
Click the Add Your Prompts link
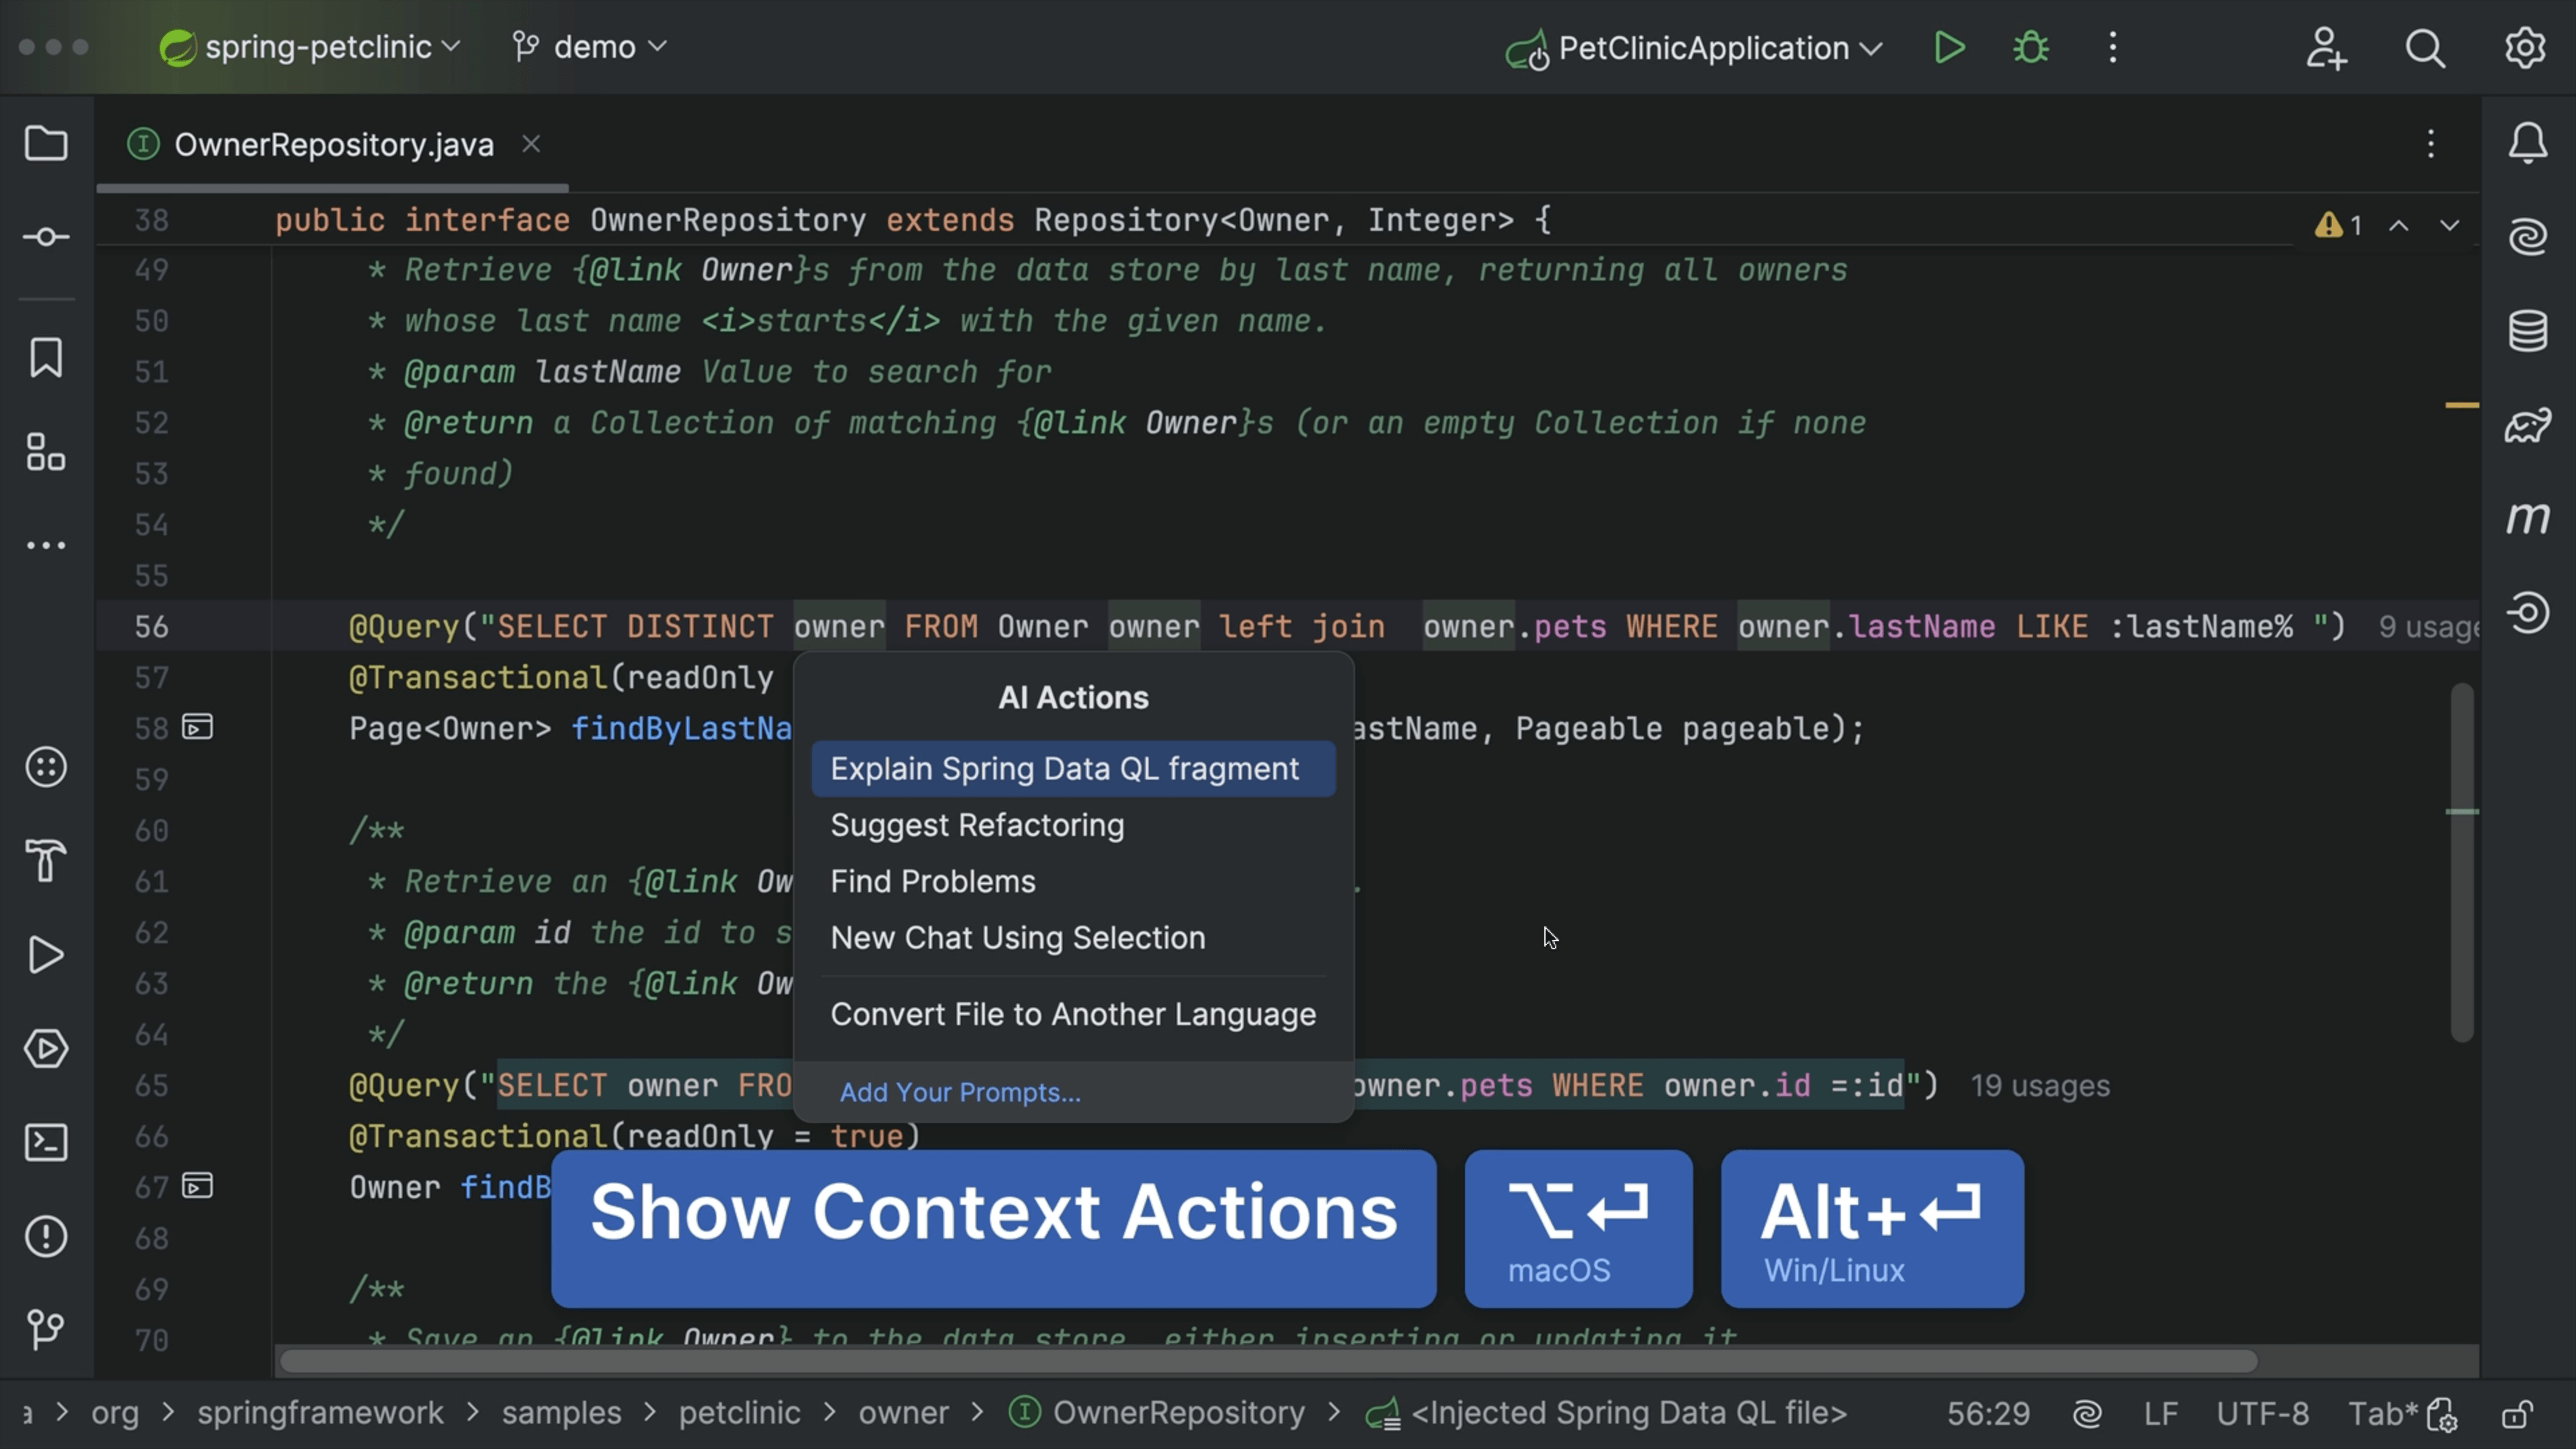pos(960,1093)
